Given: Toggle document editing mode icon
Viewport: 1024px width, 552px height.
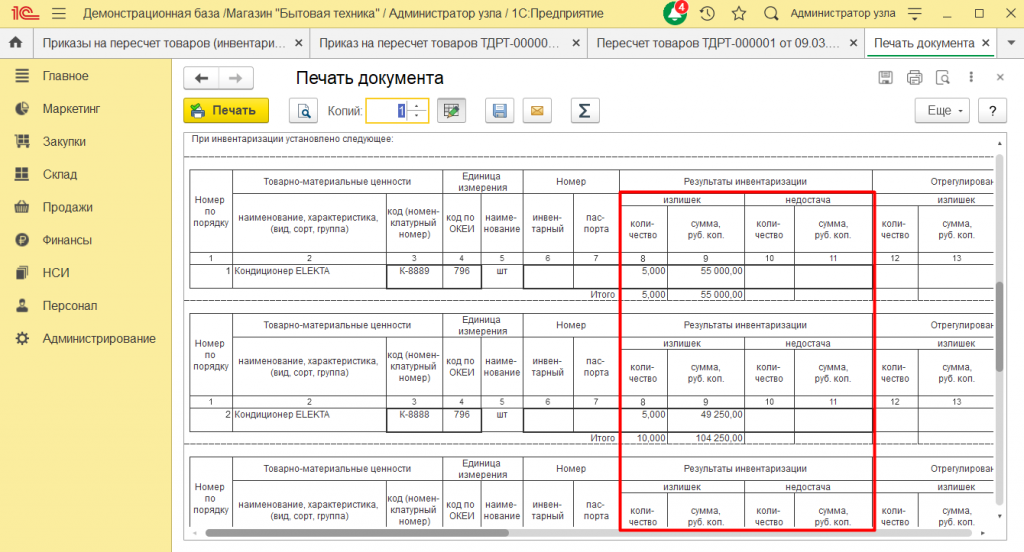Looking at the screenshot, I should tap(451, 110).
